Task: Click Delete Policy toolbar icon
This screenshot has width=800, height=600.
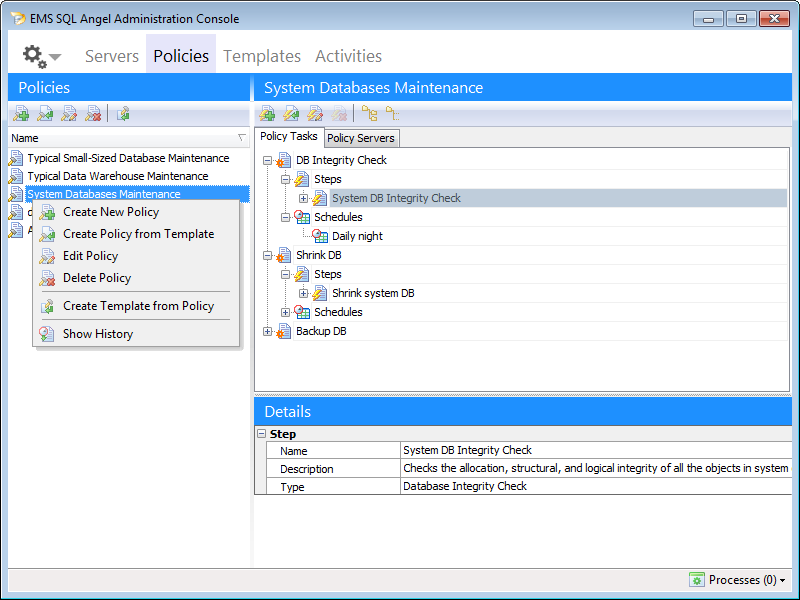Action: tap(93, 114)
